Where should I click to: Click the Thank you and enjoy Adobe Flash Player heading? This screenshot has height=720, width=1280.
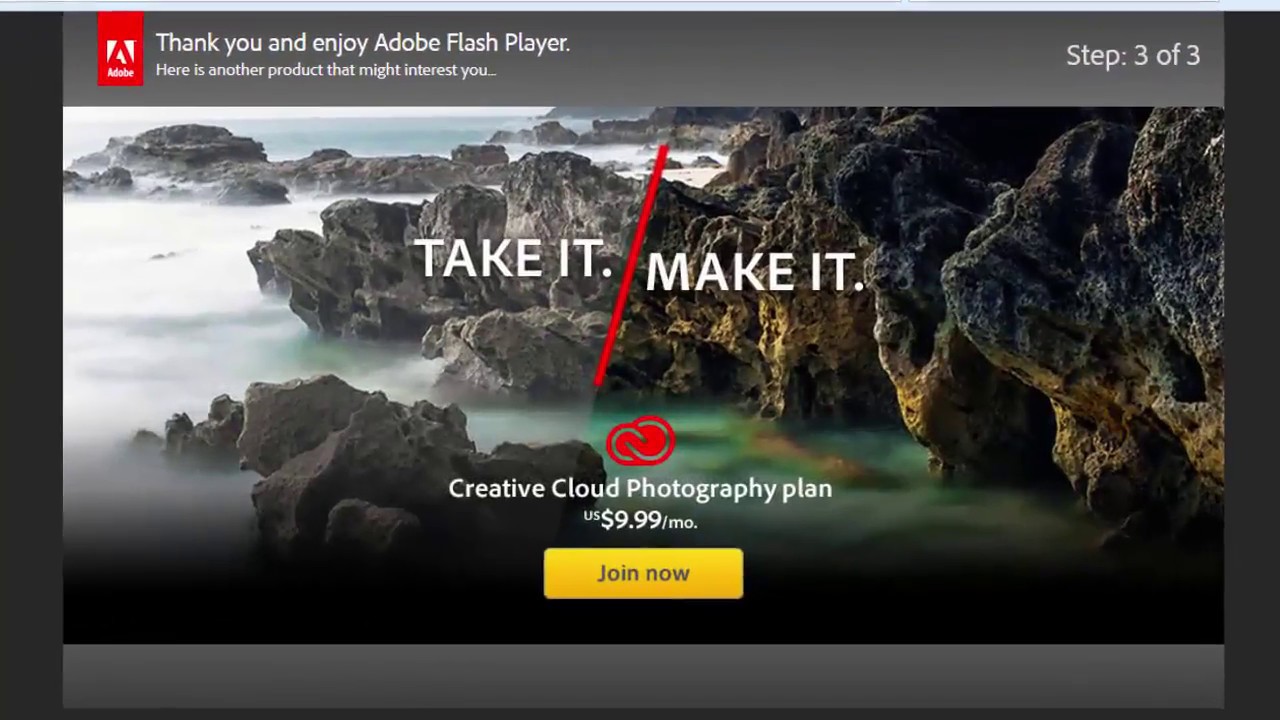362,43
